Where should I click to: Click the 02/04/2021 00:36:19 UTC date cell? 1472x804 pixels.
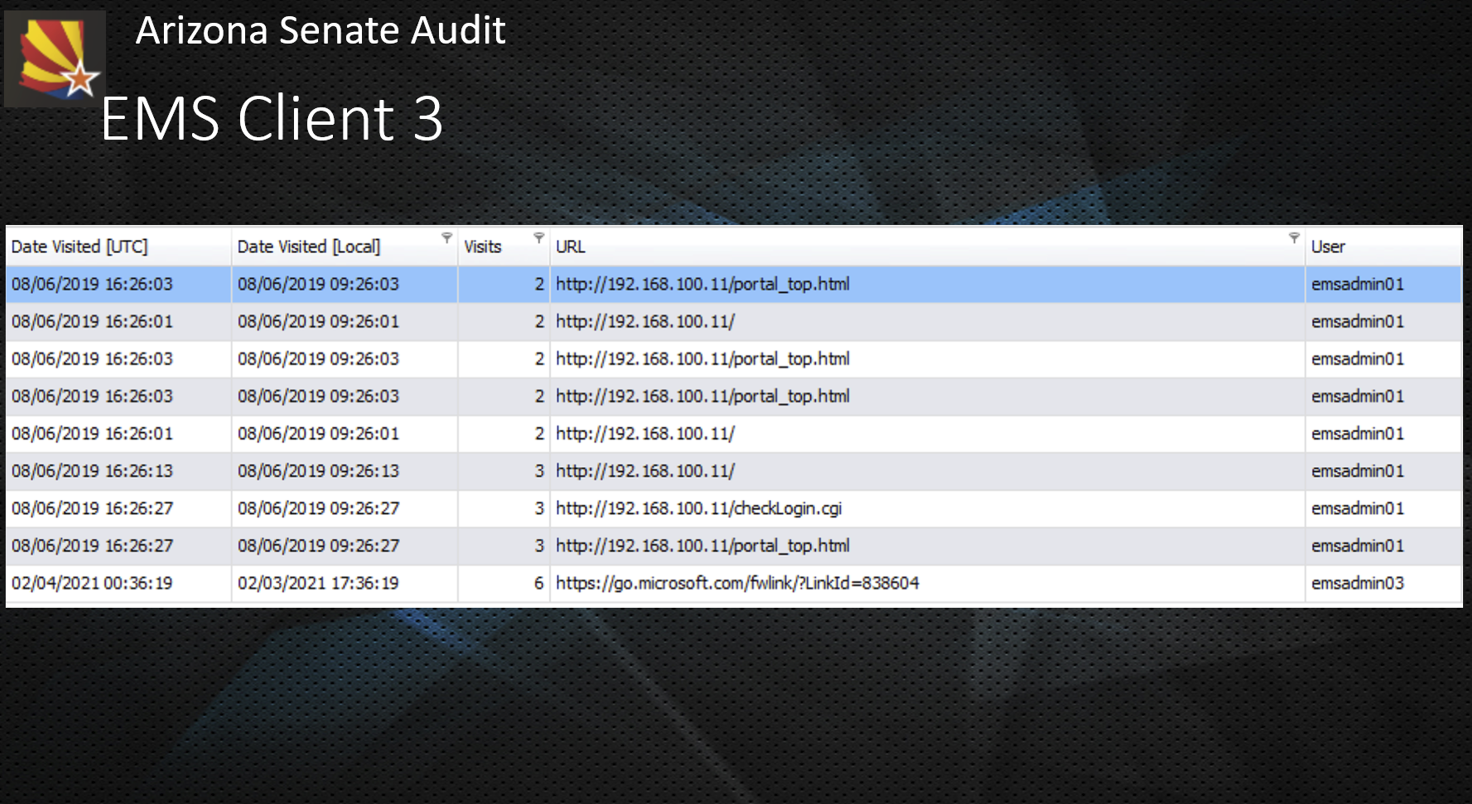92,583
